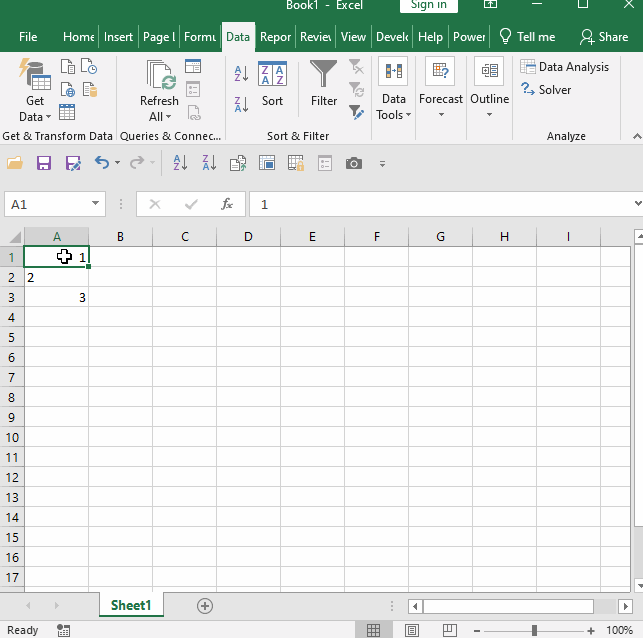
Task: Click the zoom slider handle
Action: [x=534, y=630]
